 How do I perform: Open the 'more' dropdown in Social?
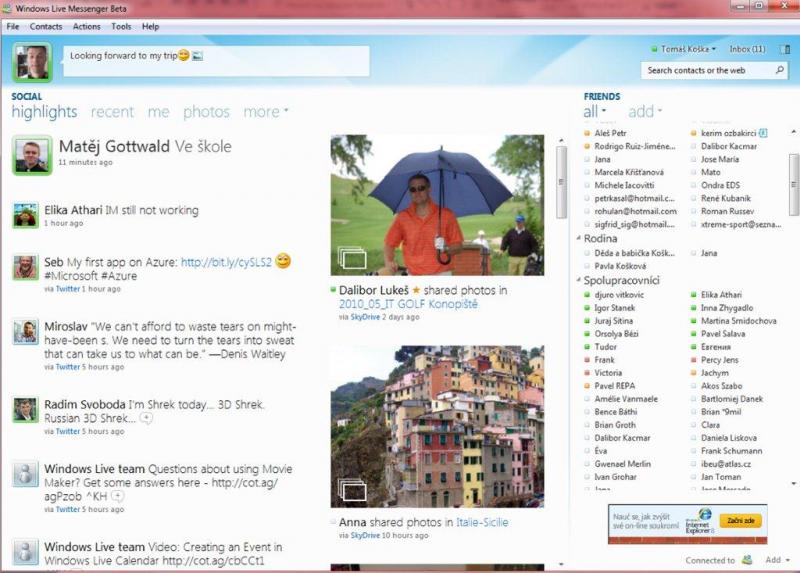coord(266,111)
